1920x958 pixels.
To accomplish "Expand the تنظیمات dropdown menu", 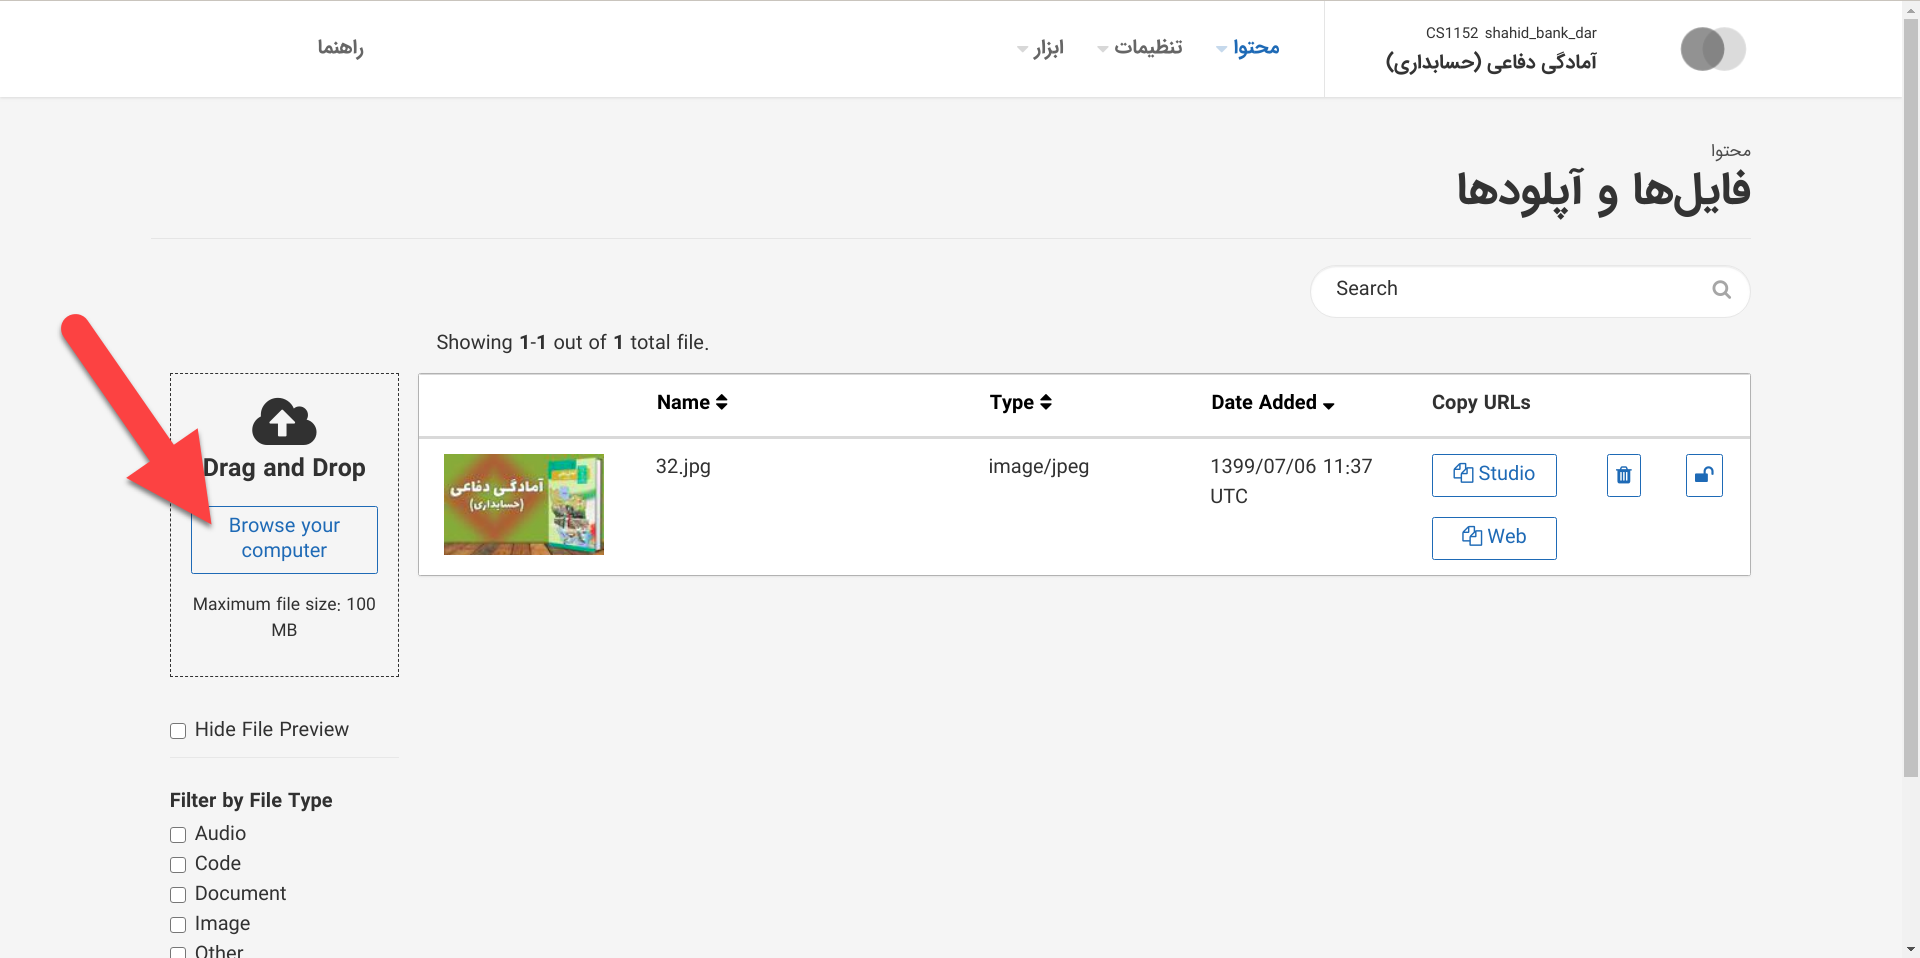I will pyautogui.click(x=1140, y=48).
